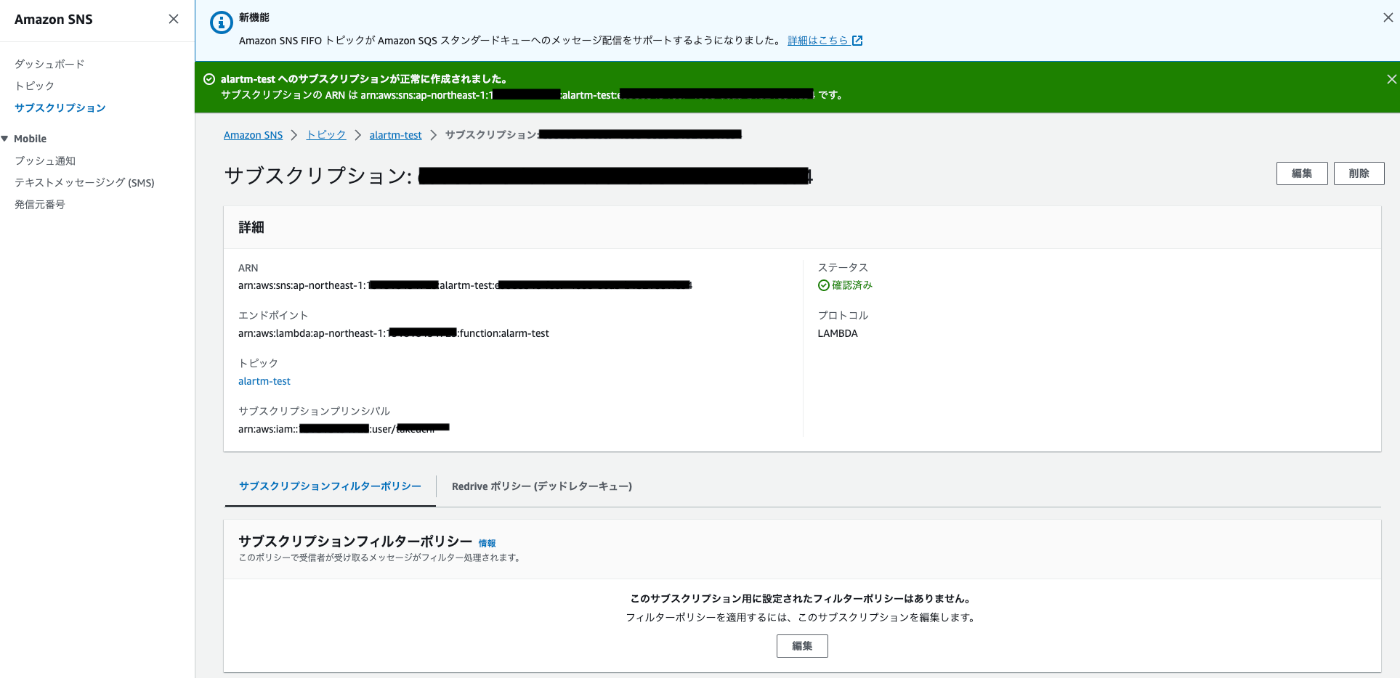This screenshot has height=678, width=1400.
Task: Switch to Redrive ポリシー (デッドレターキュー) tab
Action: click(x=542, y=486)
